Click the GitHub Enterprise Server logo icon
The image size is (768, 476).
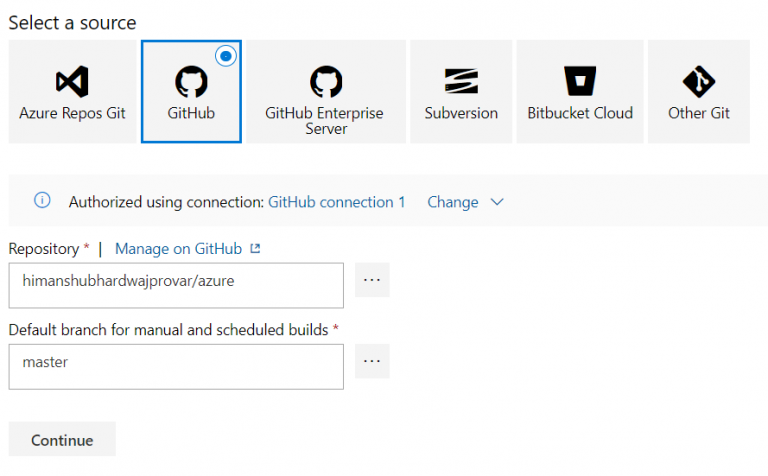click(x=325, y=81)
